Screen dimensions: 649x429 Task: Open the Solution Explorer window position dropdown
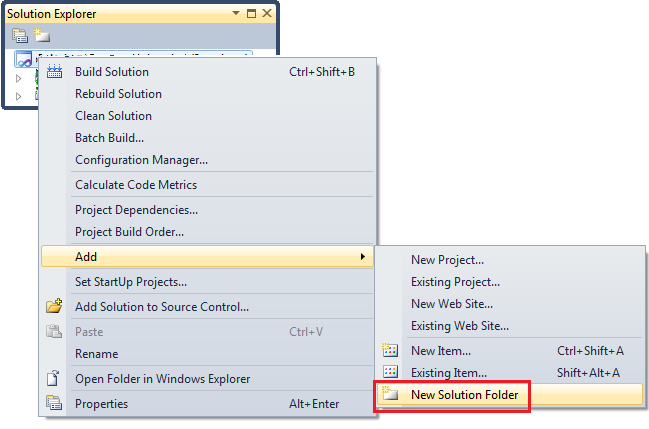236,13
